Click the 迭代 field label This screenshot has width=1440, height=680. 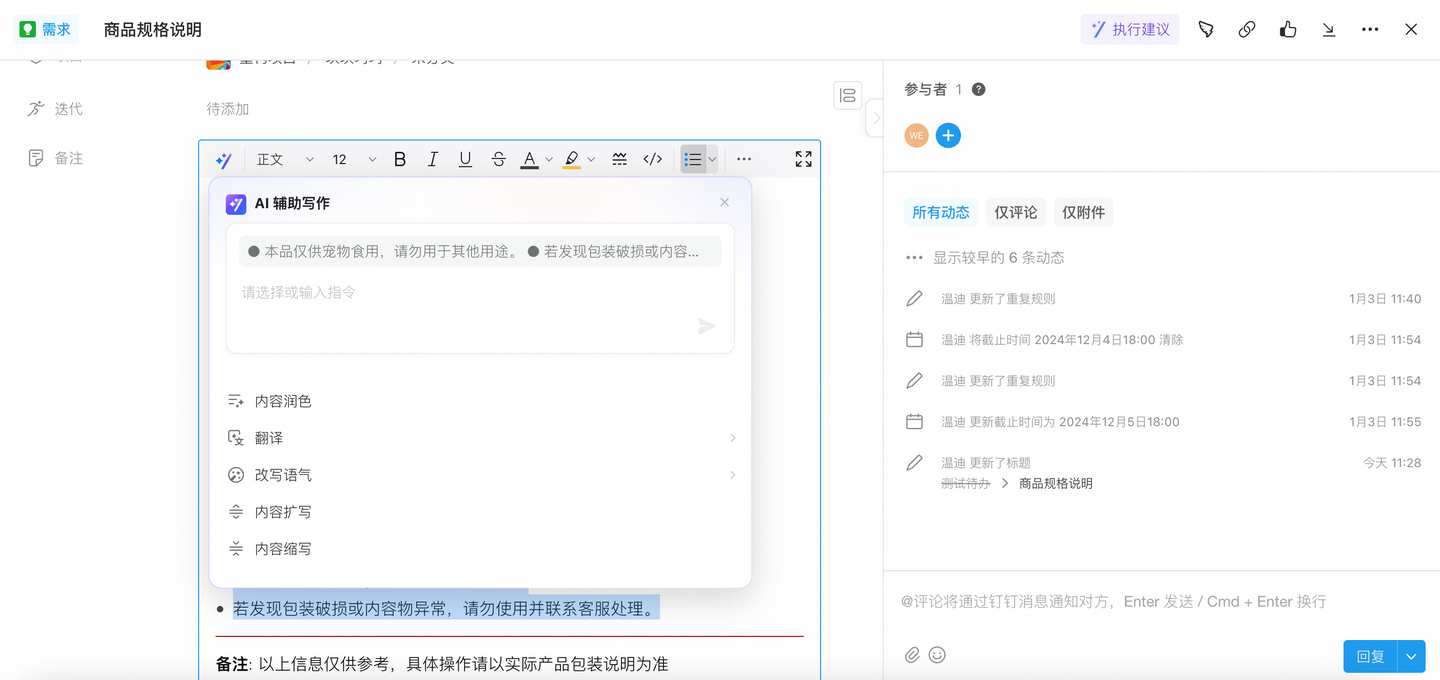[x=68, y=109]
